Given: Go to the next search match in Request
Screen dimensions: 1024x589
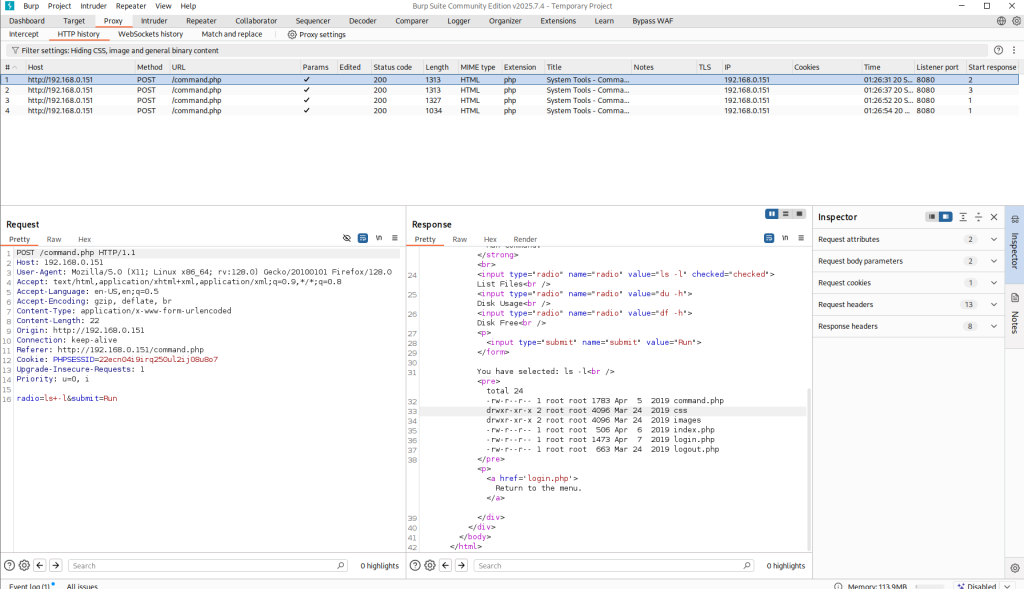Looking at the screenshot, I should pos(55,565).
